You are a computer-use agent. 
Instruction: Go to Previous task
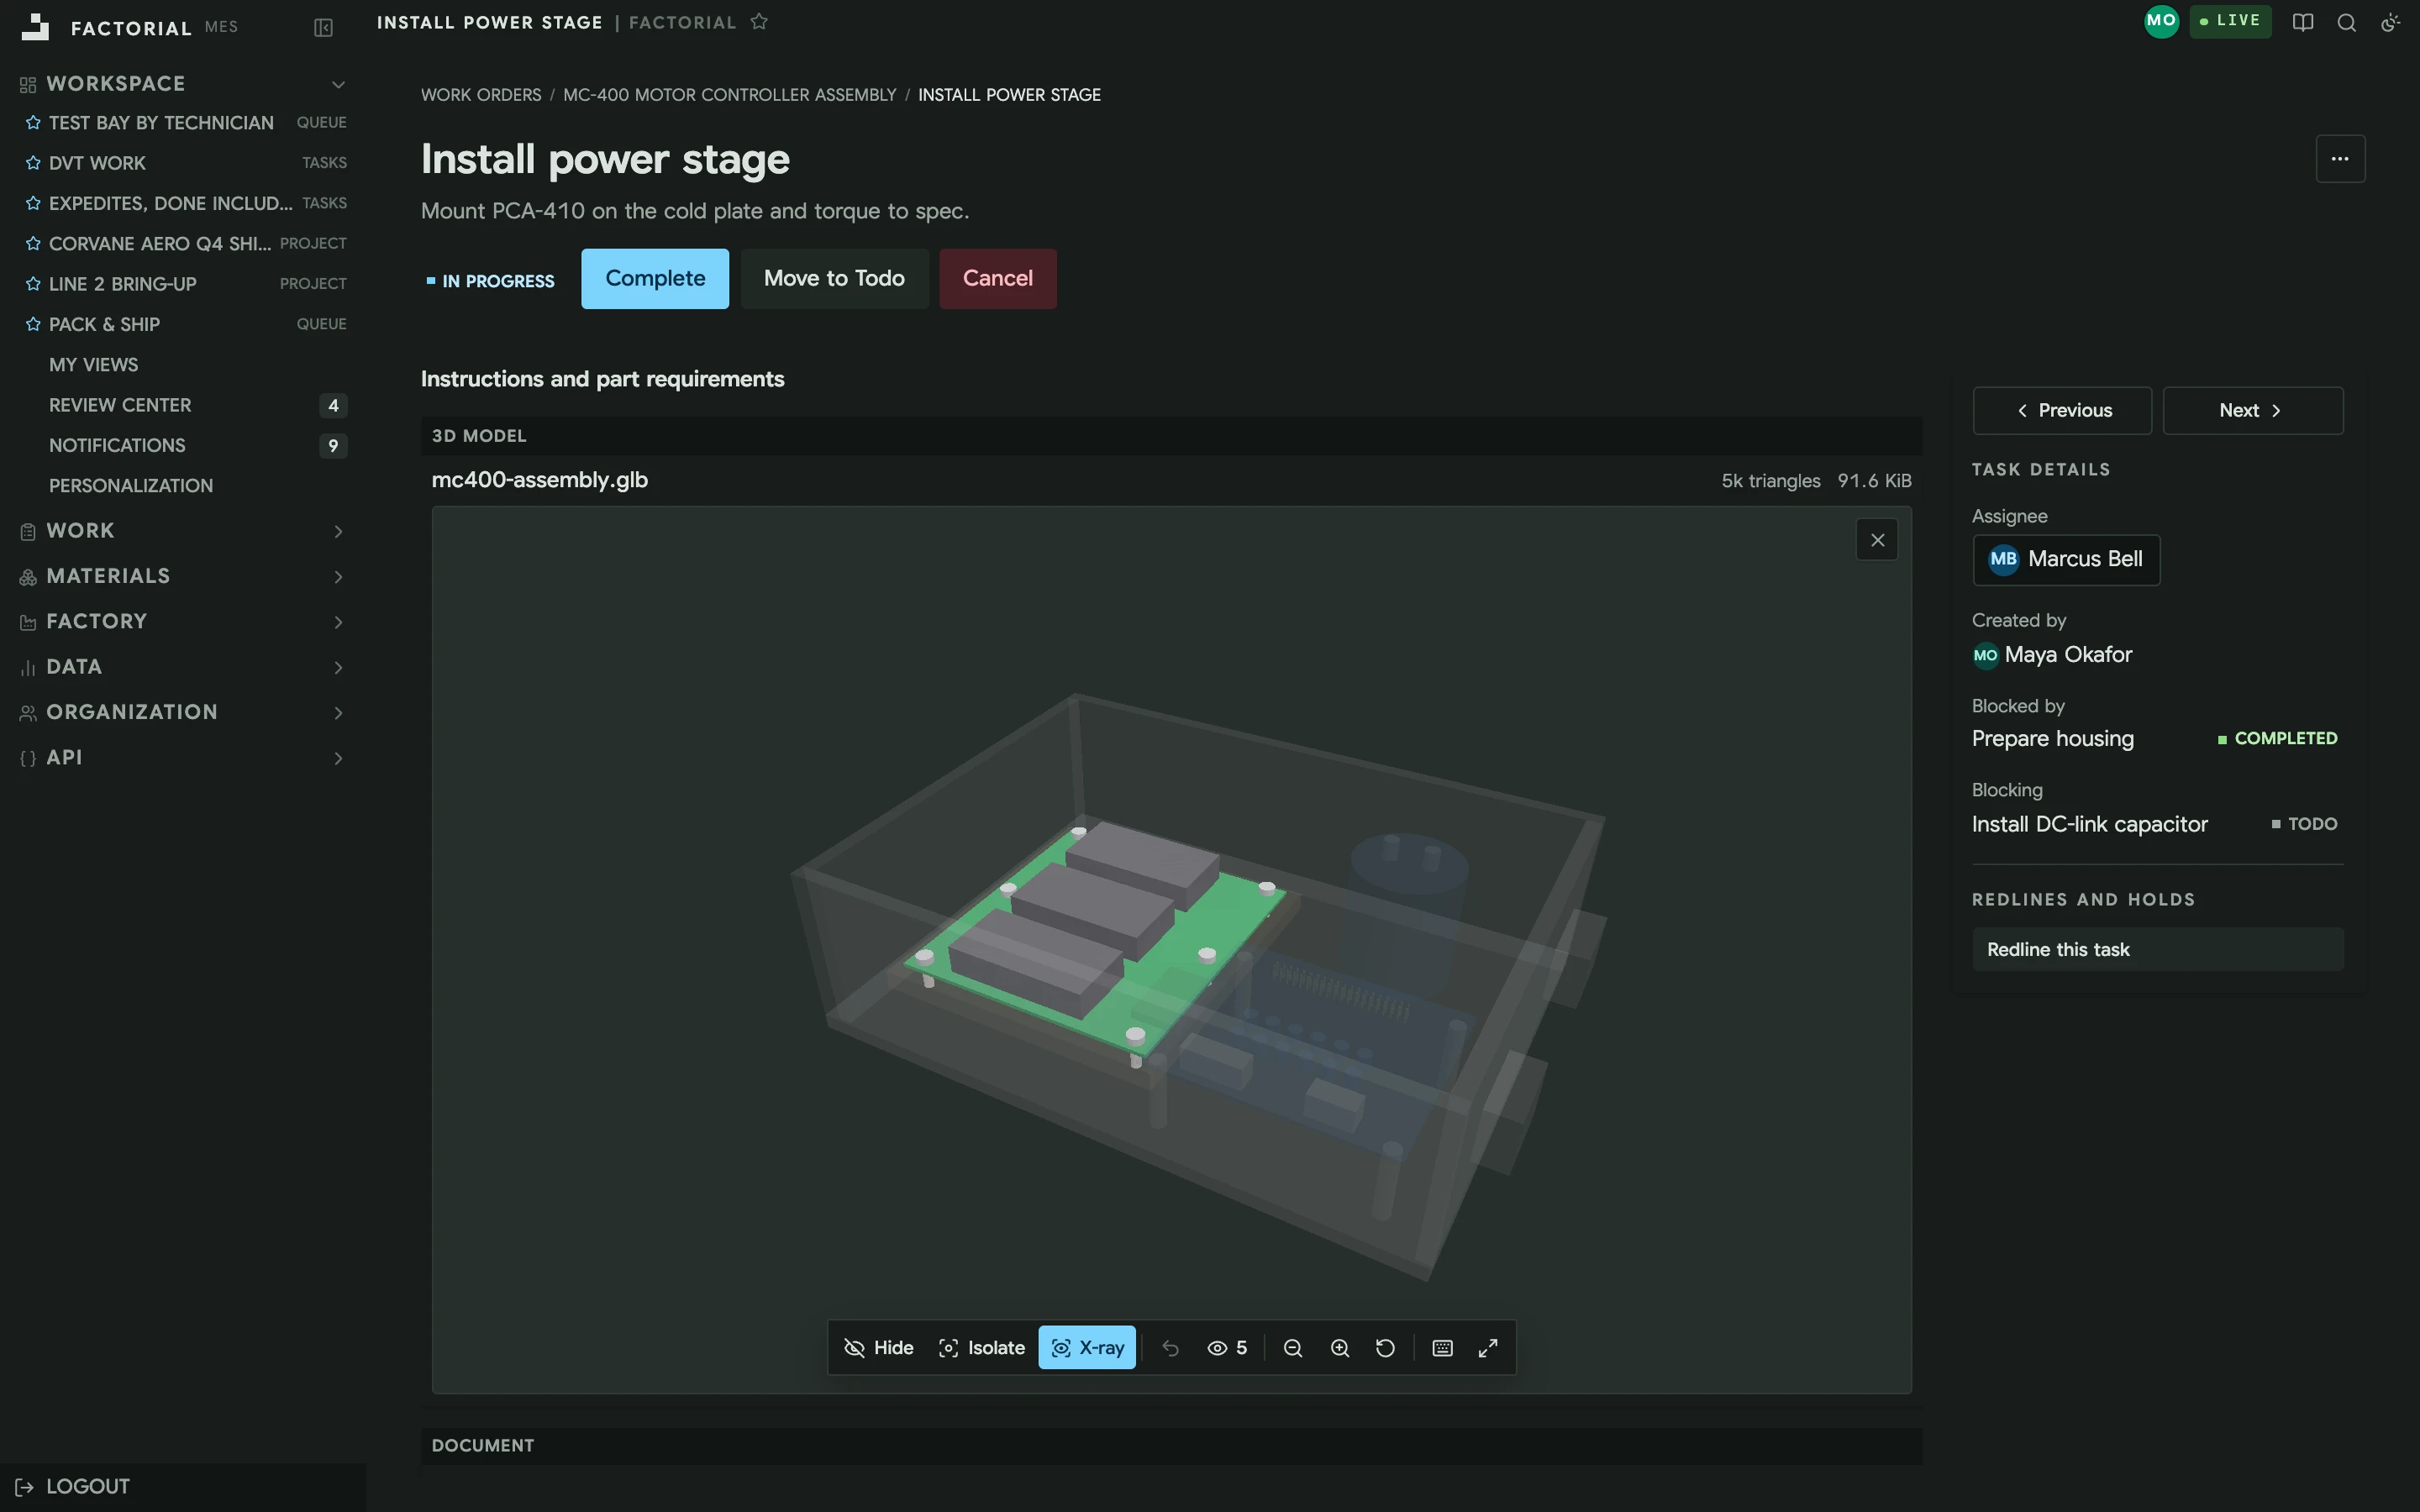(x=2062, y=411)
